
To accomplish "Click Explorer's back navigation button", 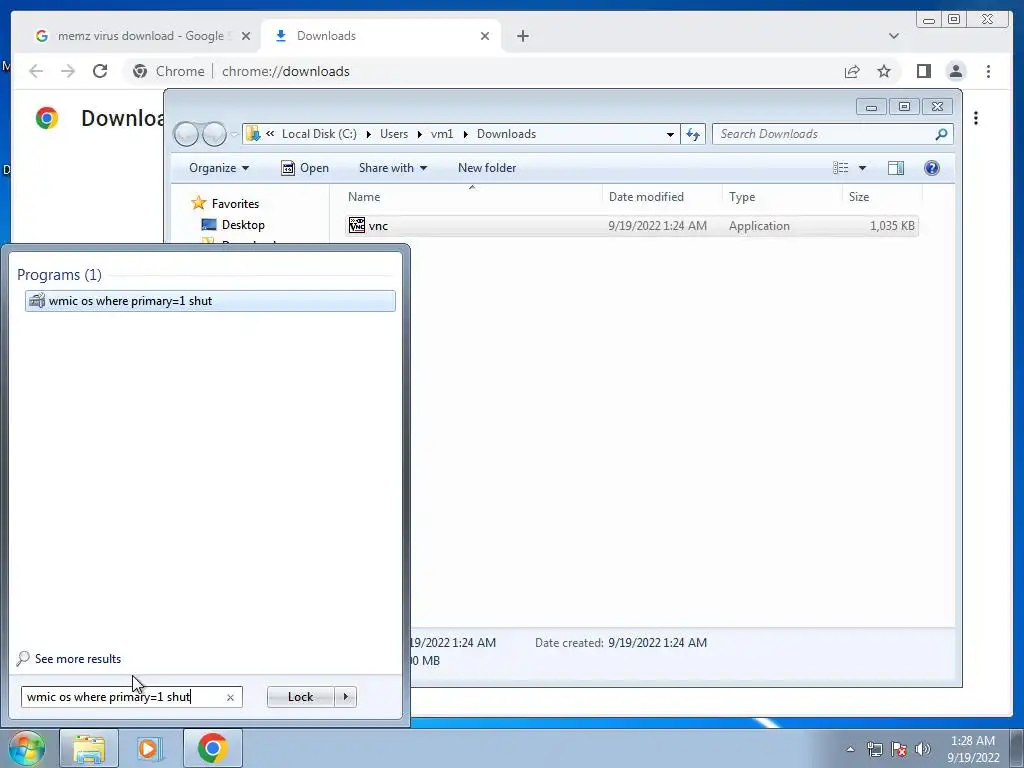I will coord(186,134).
